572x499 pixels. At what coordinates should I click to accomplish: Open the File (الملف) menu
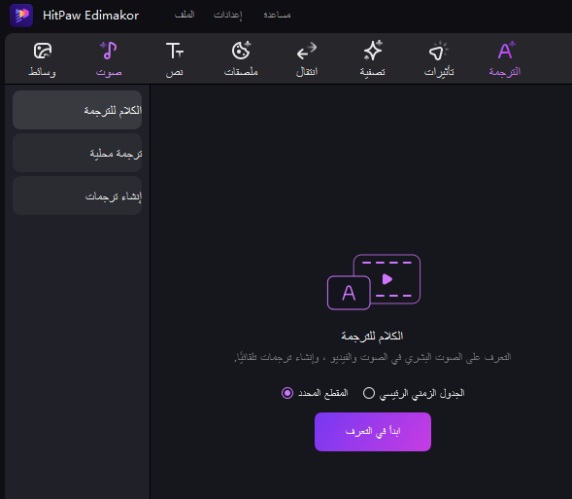click(x=185, y=15)
